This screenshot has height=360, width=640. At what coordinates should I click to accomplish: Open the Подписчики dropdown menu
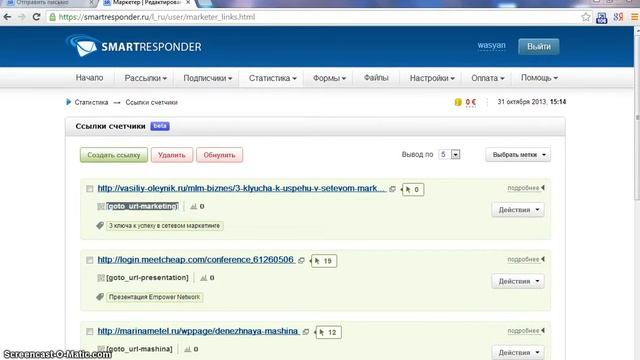(207, 78)
